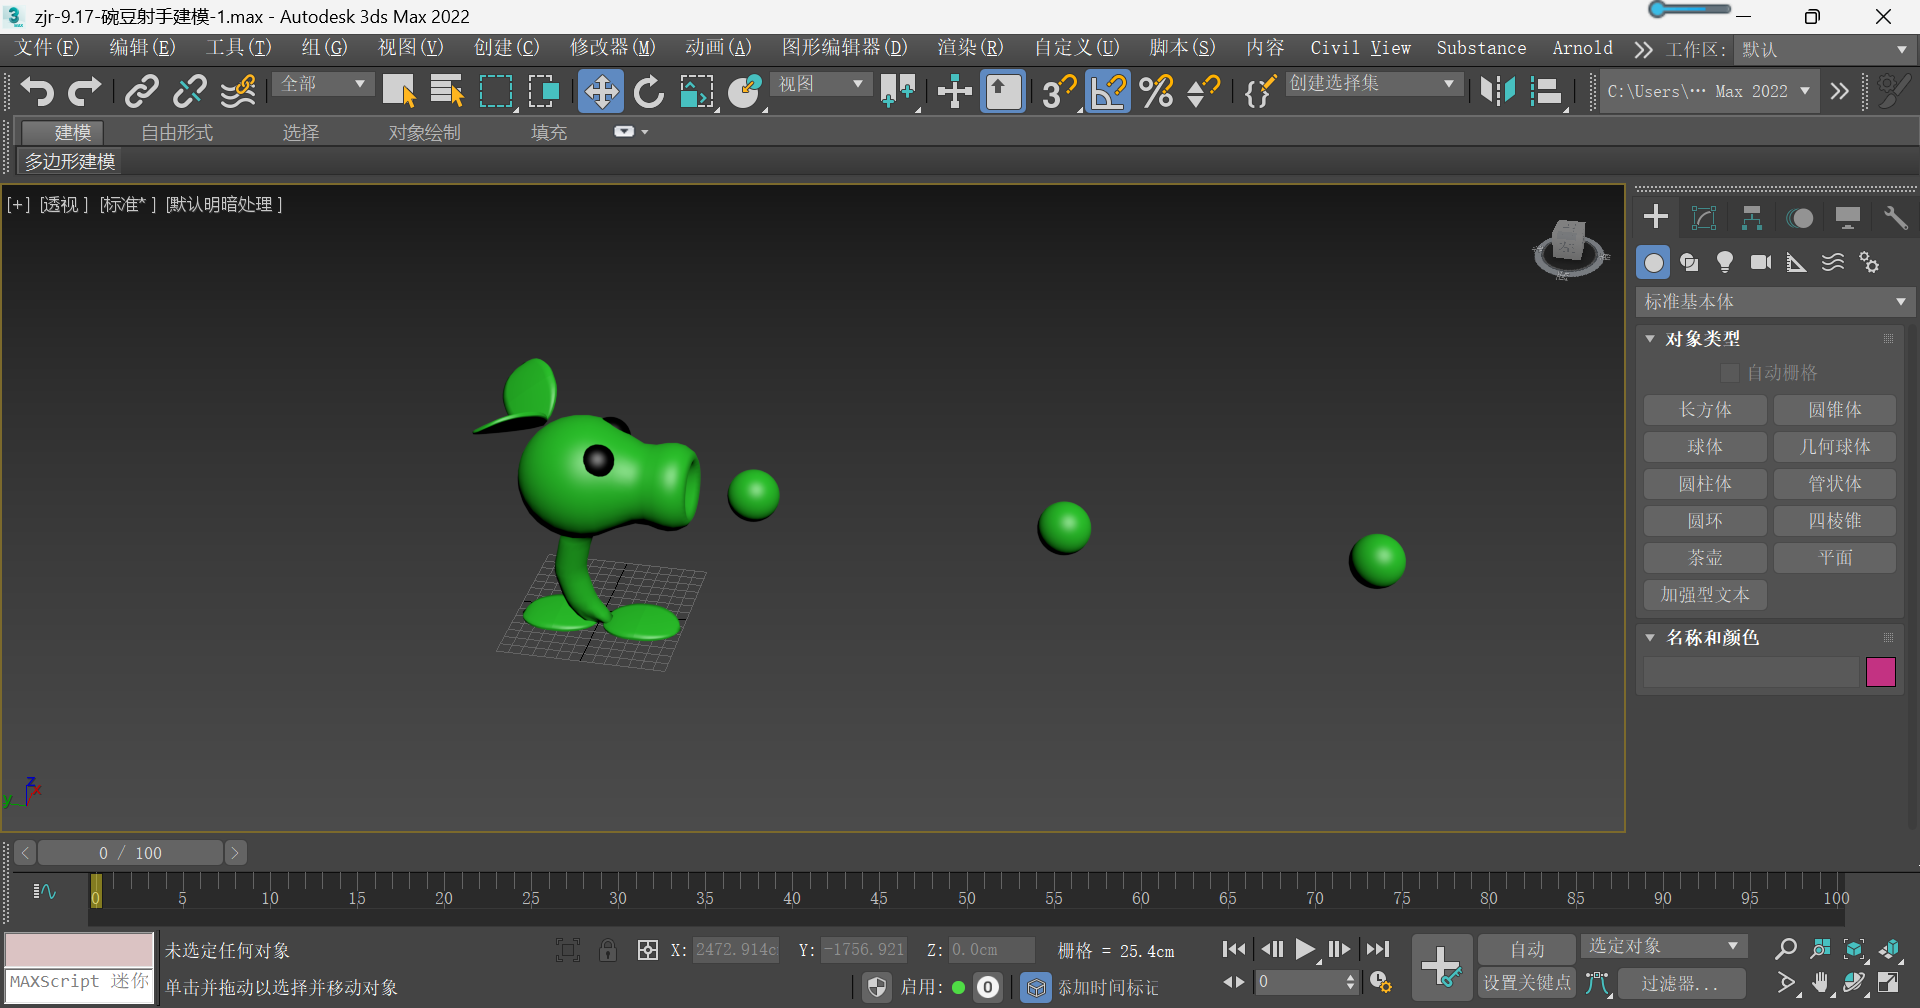Open the Modify command panel tab
The width and height of the screenshot is (1920, 1008).
coord(1704,217)
